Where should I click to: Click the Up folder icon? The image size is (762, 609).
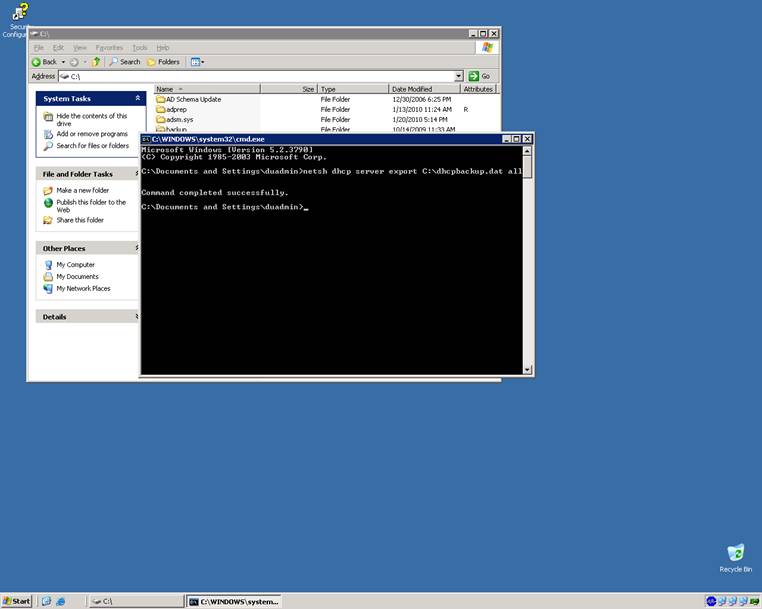click(97, 62)
